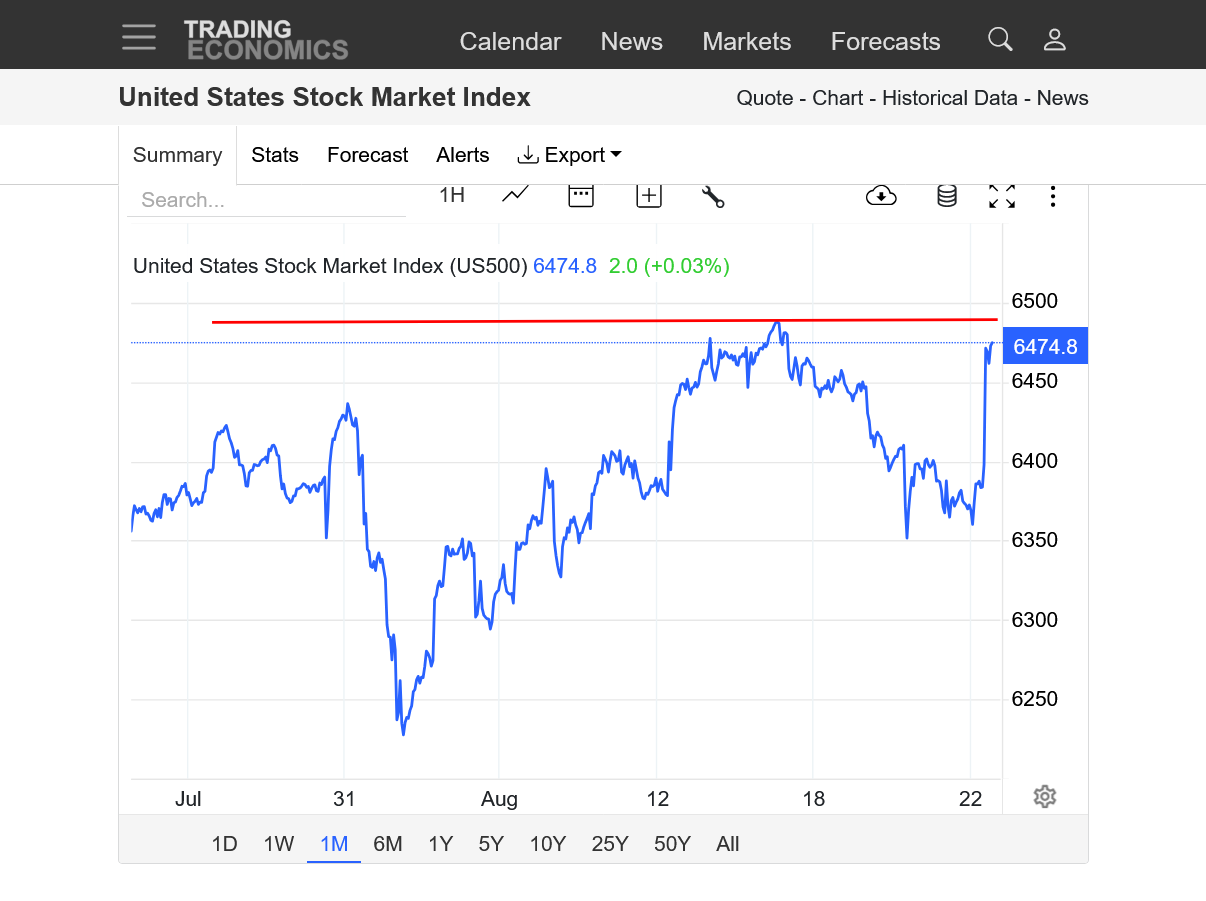Open the database stack icon
Viewport: 1206px width, 901px height.
tap(946, 196)
